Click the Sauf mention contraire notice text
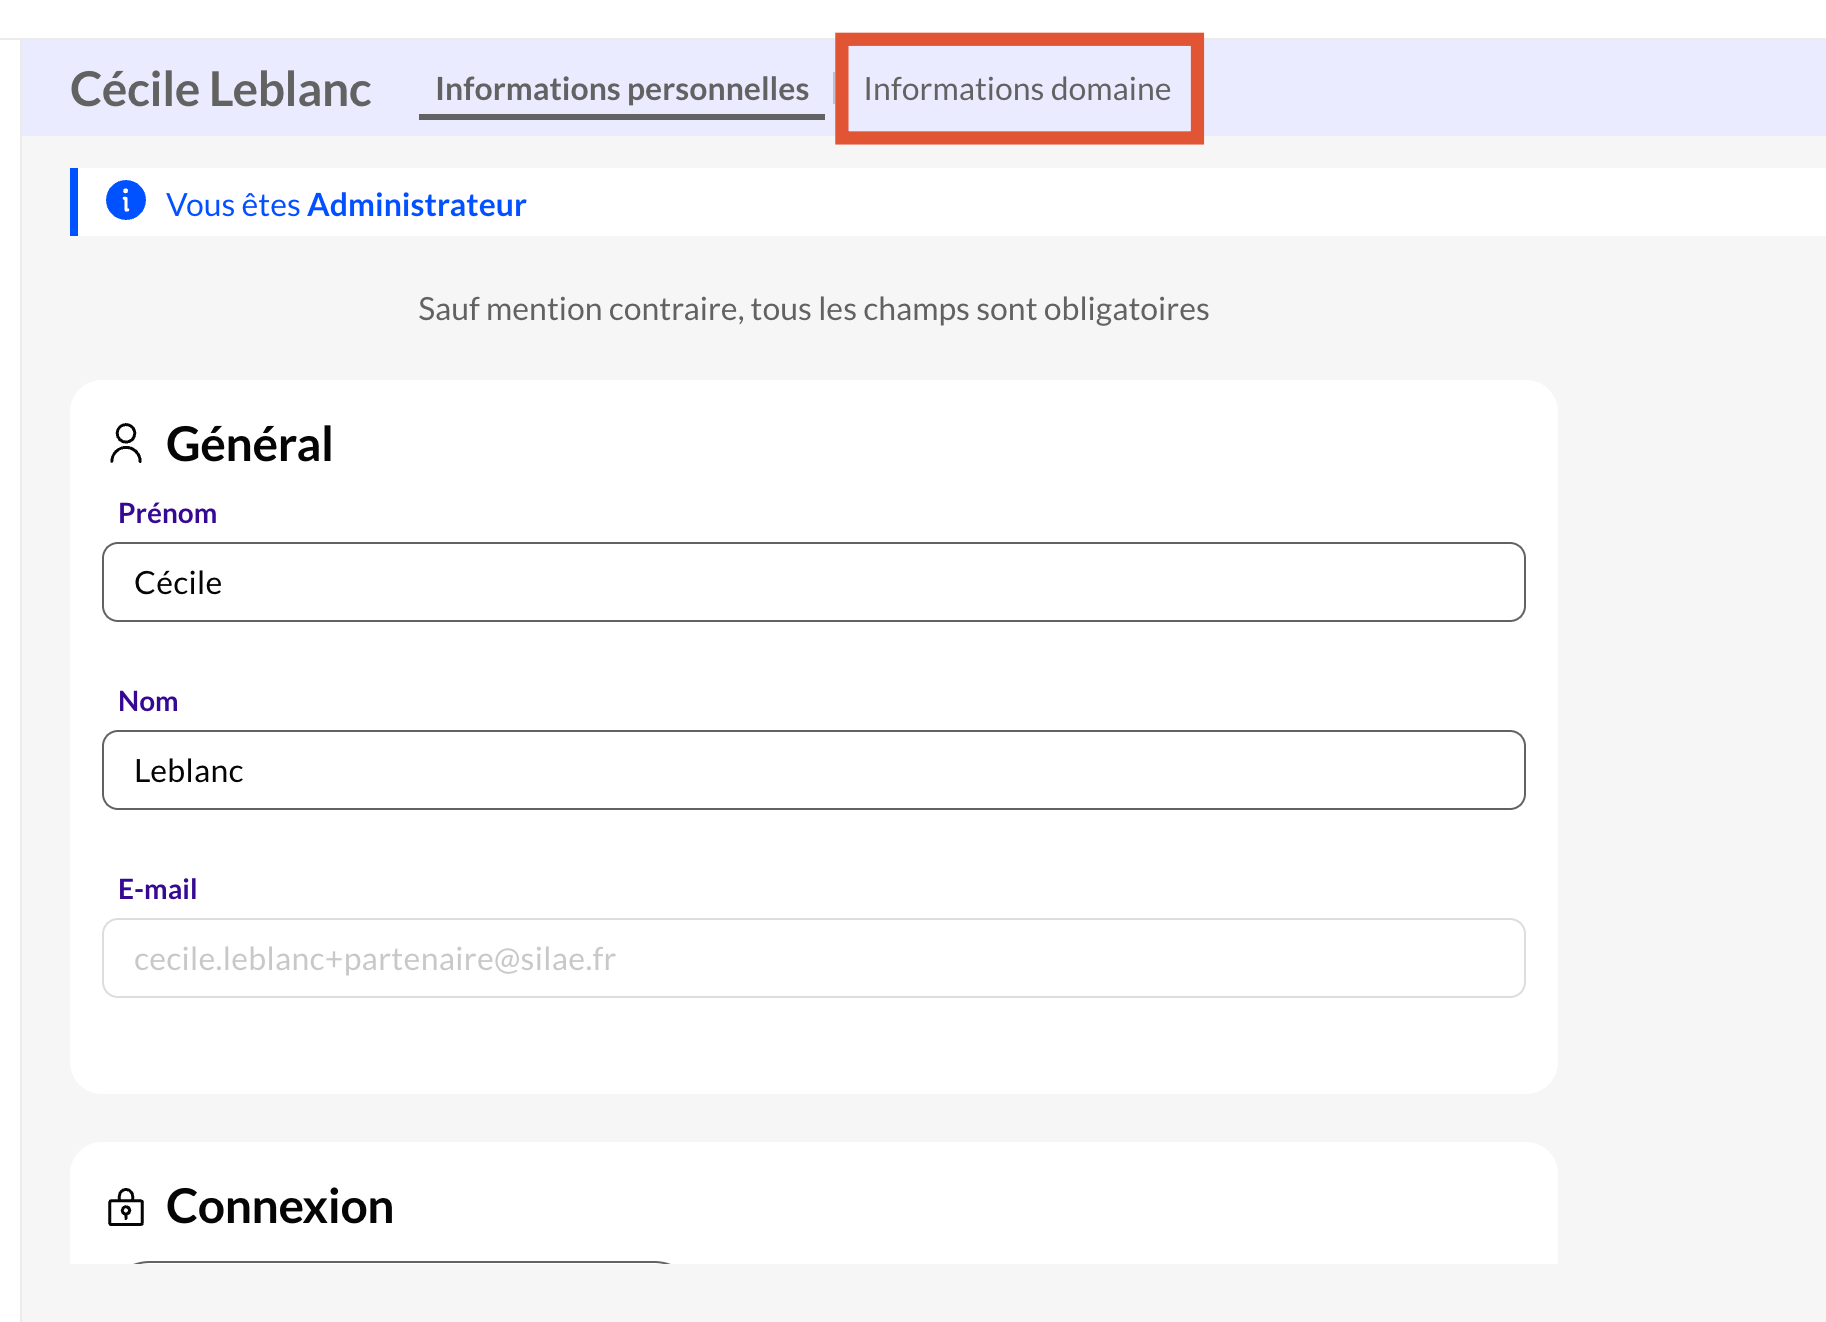This screenshot has height=1322, width=1826. pos(813,309)
